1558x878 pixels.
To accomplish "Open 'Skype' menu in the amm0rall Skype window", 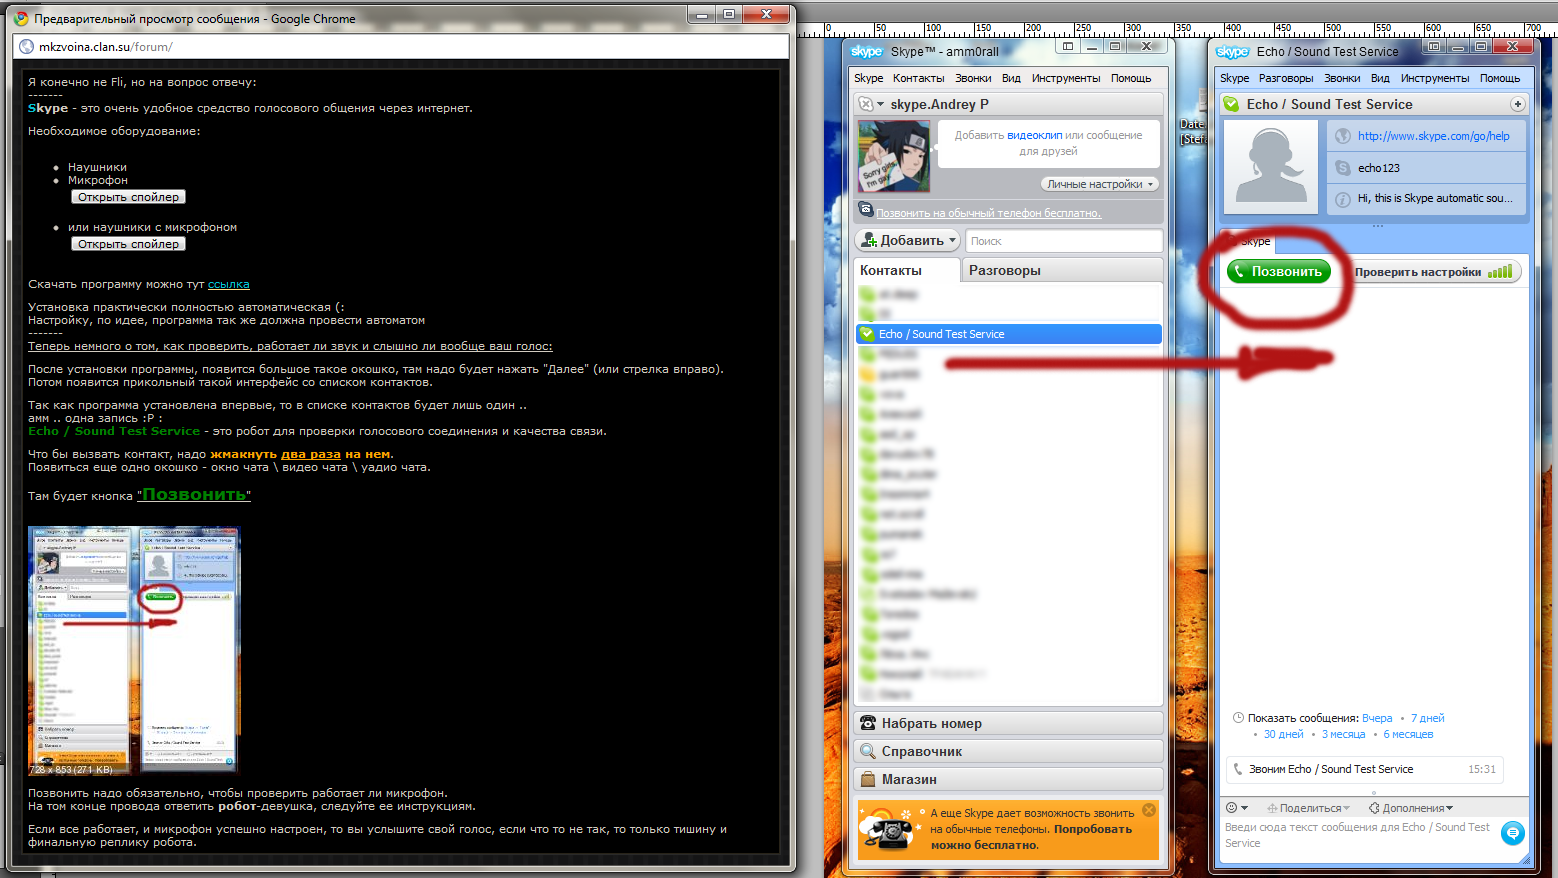I will click(868, 78).
